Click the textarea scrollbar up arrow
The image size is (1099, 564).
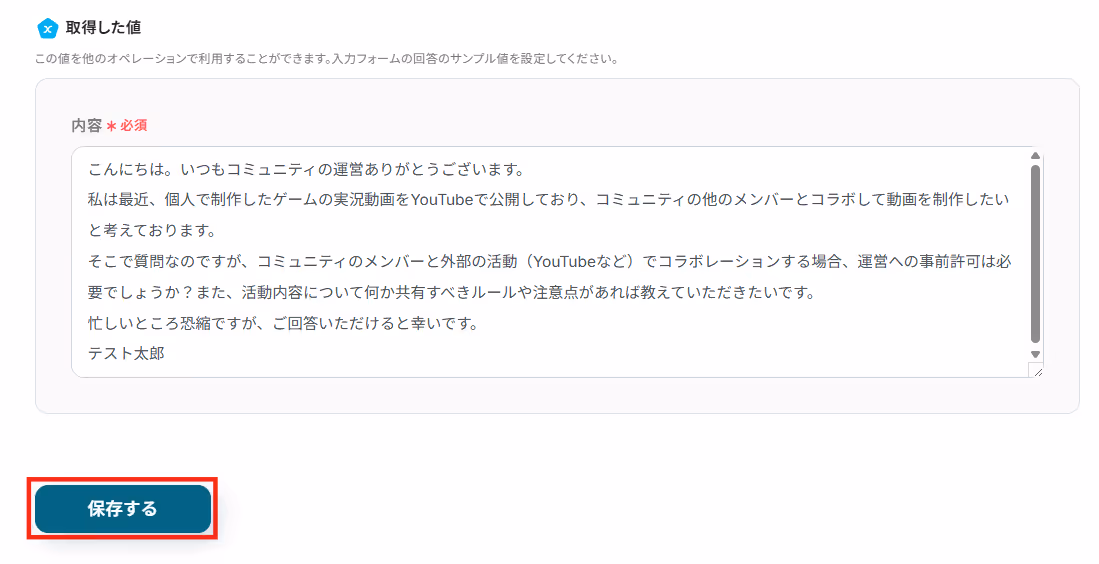pos(1035,156)
